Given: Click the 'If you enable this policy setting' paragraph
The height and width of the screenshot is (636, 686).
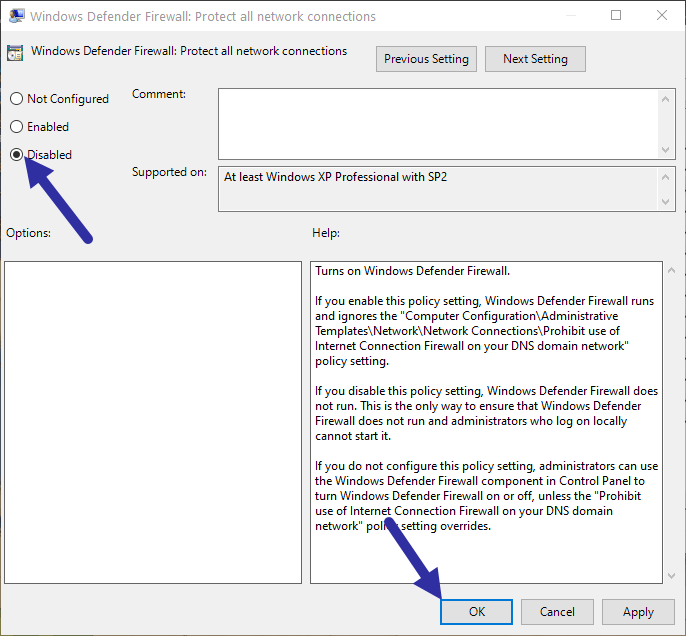Looking at the screenshot, I should pos(484,331).
